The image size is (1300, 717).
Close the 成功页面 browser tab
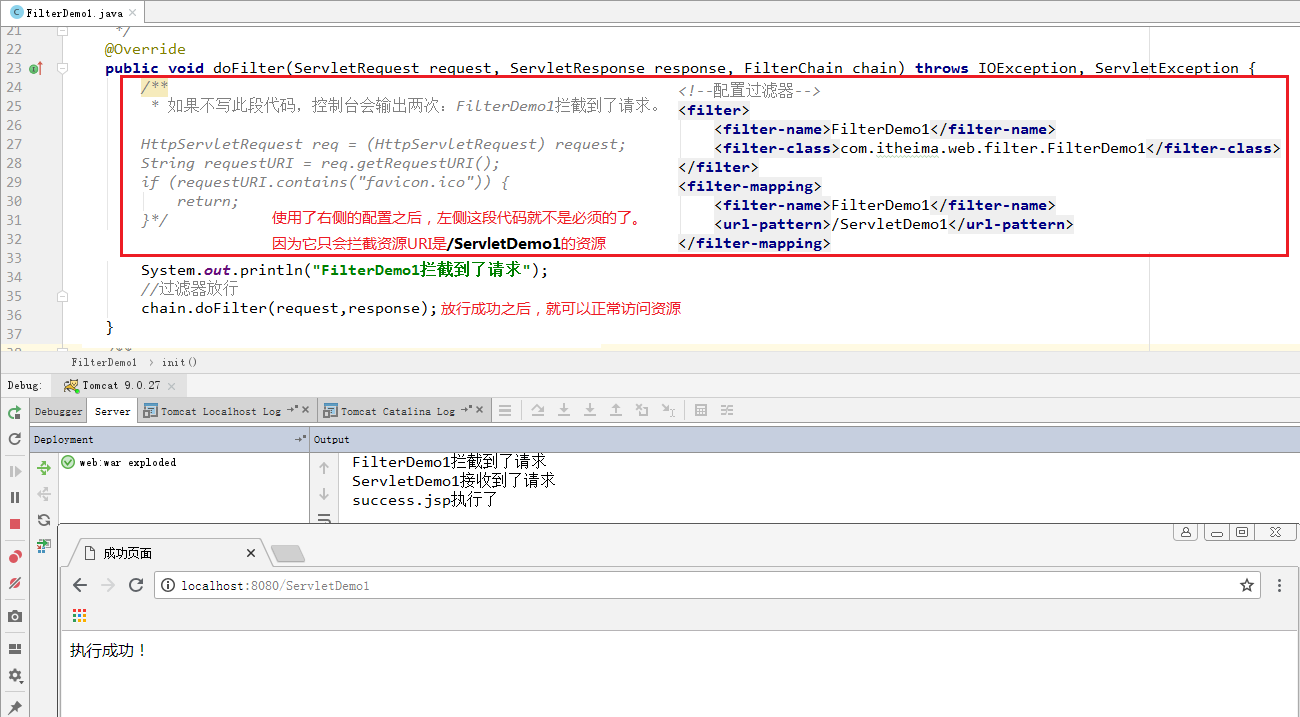[x=251, y=553]
